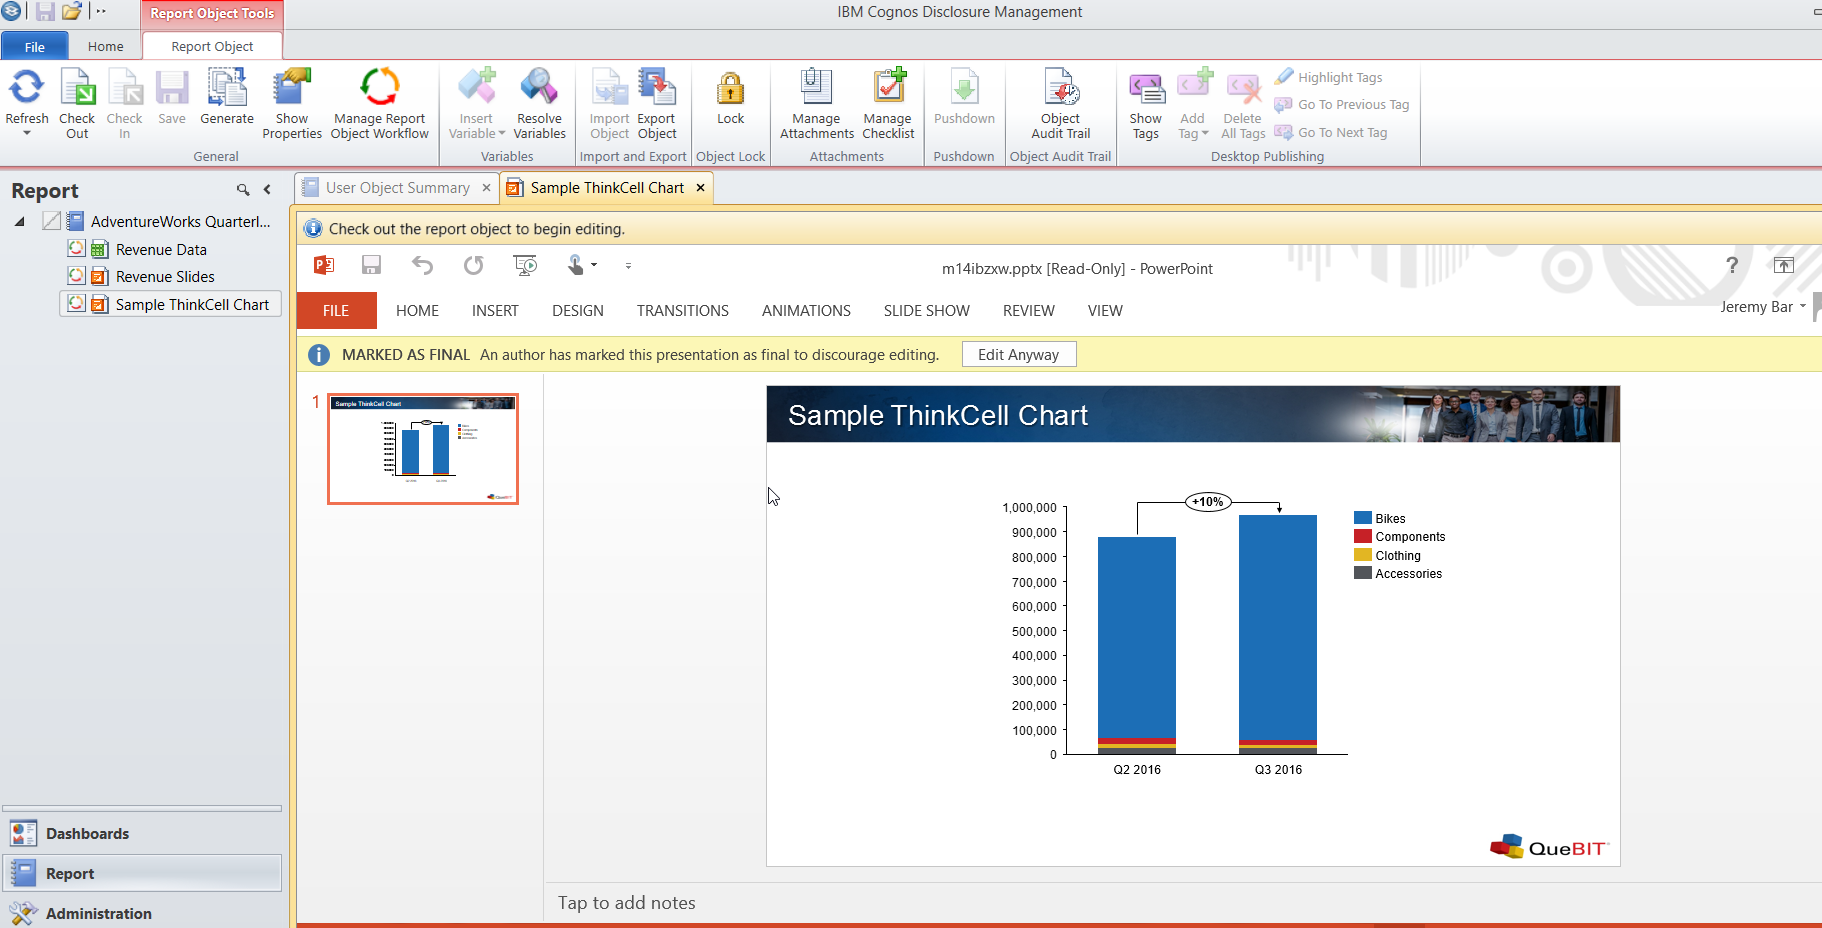This screenshot has width=1822, height=928.
Task: Click the open folder icon in title bar
Action: (x=72, y=12)
